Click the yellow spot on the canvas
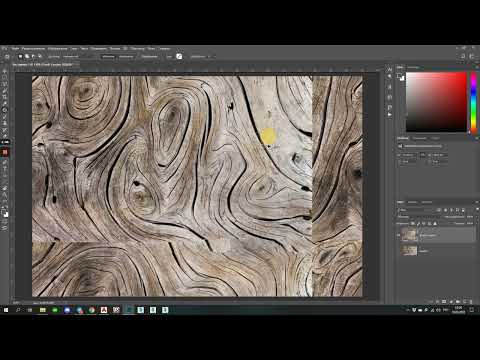Viewport: 480px width, 360px height. pyautogui.click(x=268, y=136)
